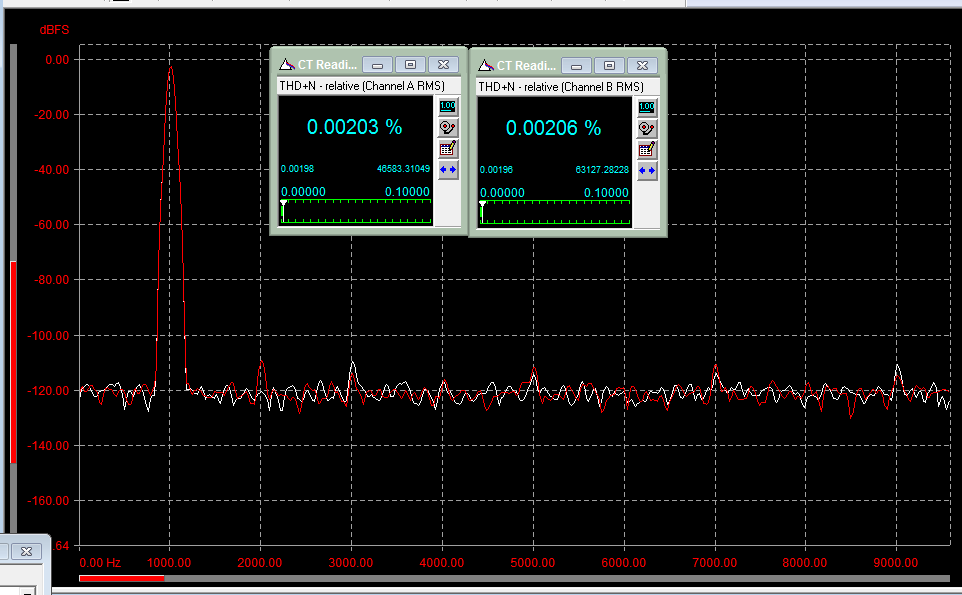Click the -20.00 level axis label

point(52,115)
